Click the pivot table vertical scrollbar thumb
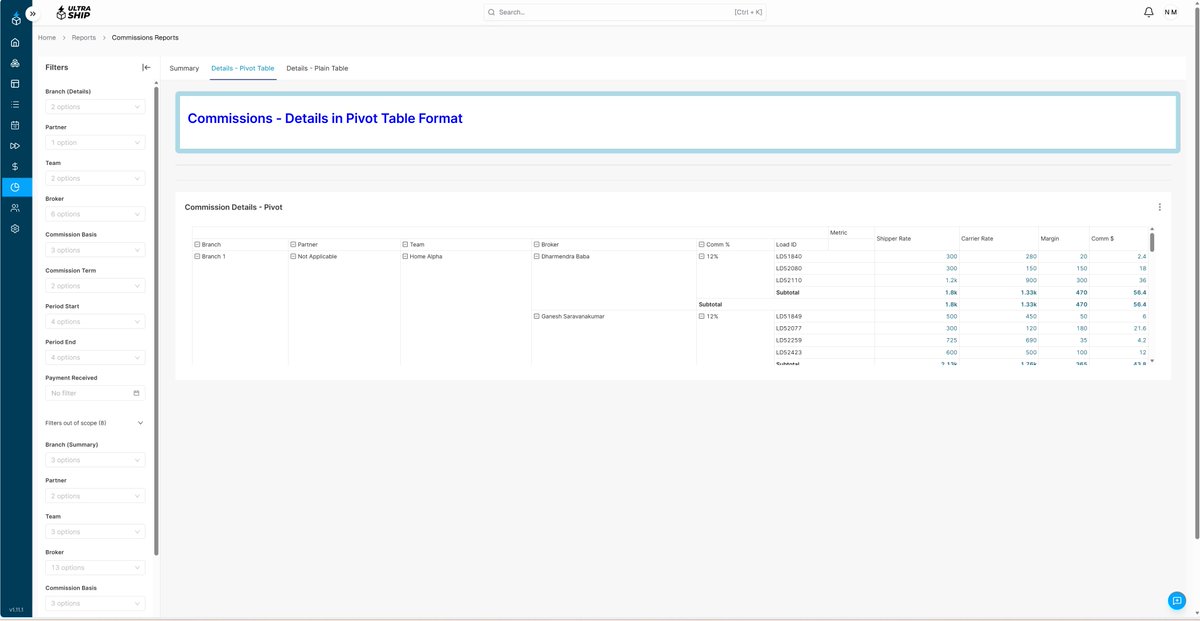The height and width of the screenshot is (621, 1200). point(1152,241)
